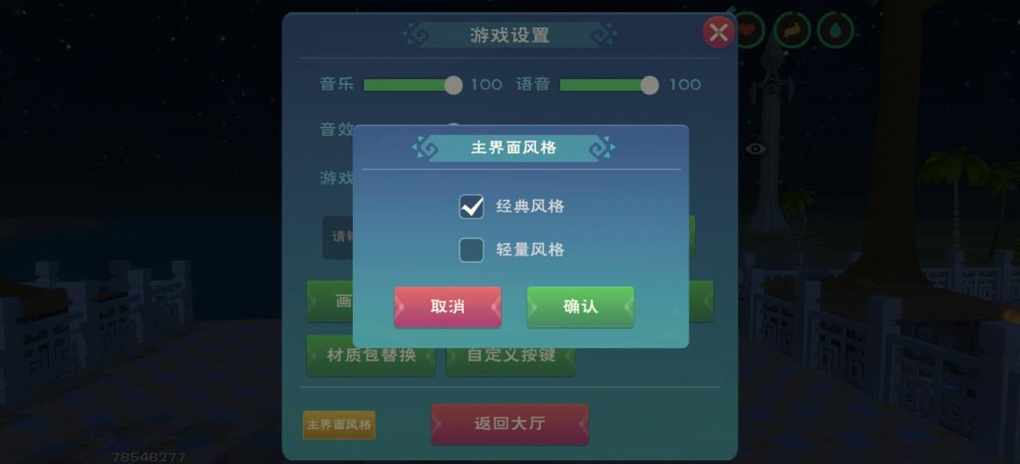This screenshot has width=1020, height=464.
Task: Open the 自定义按键 settings
Action: [511, 355]
